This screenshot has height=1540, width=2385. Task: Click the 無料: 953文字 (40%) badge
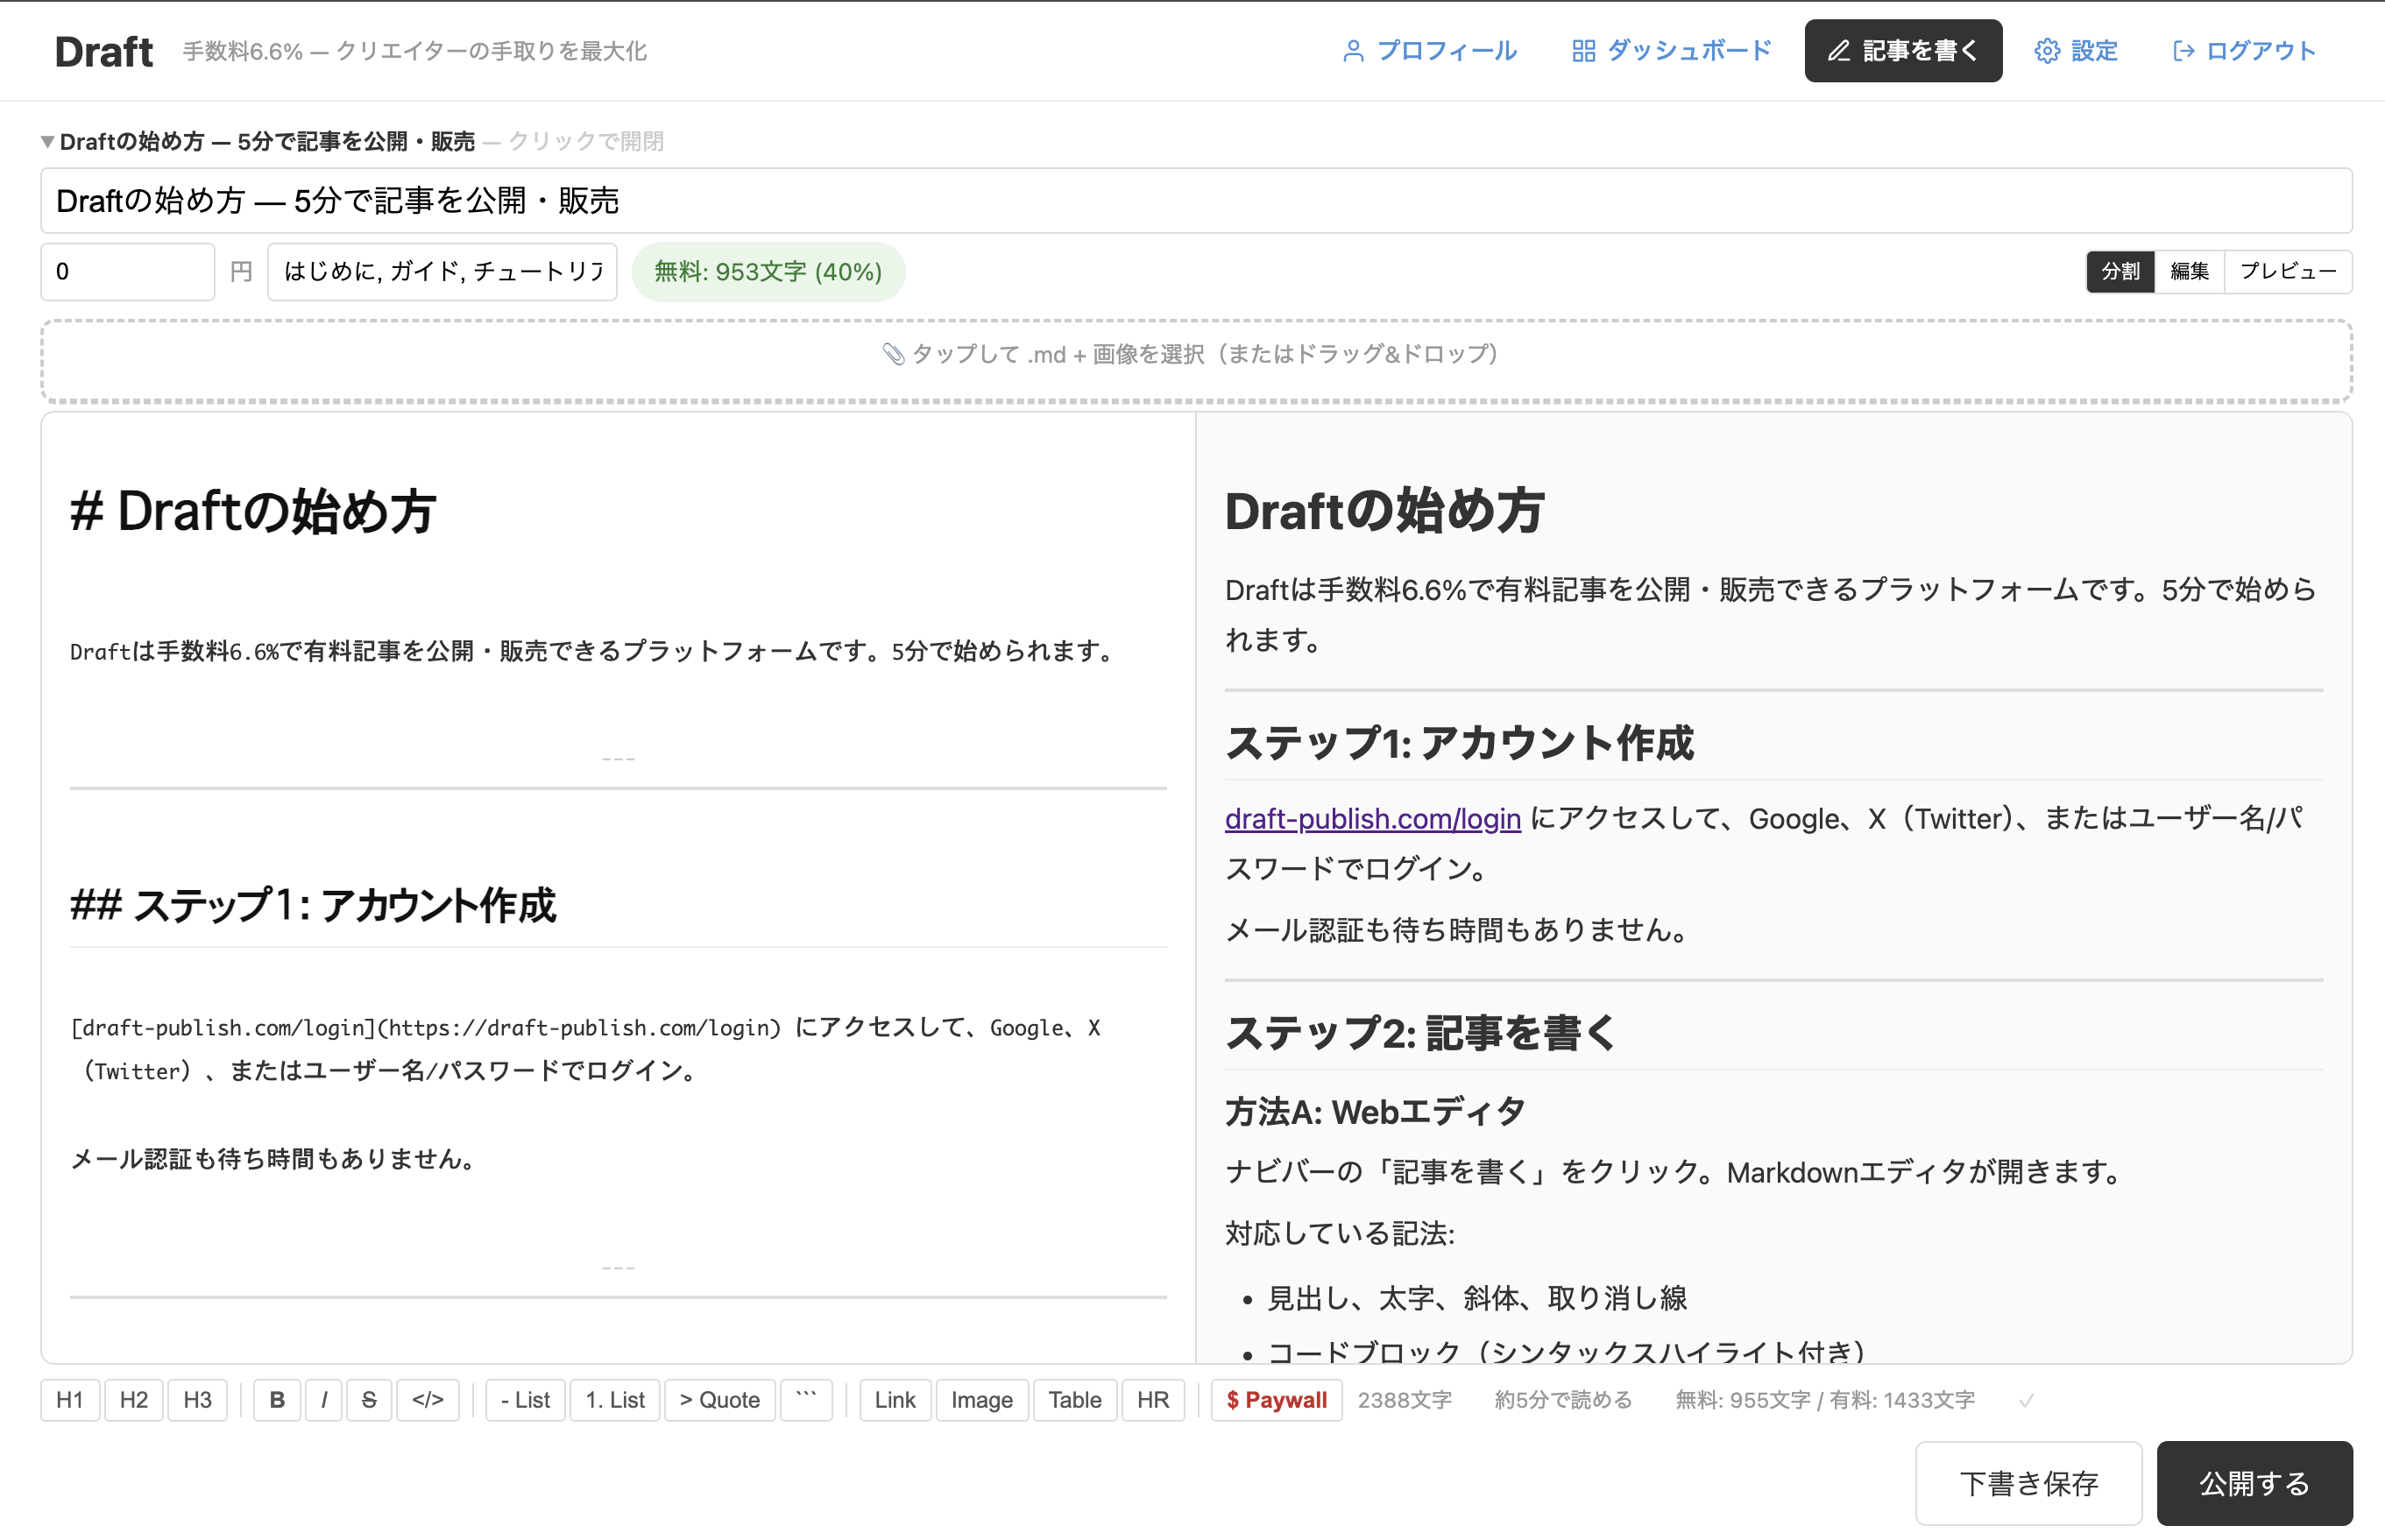(x=768, y=271)
